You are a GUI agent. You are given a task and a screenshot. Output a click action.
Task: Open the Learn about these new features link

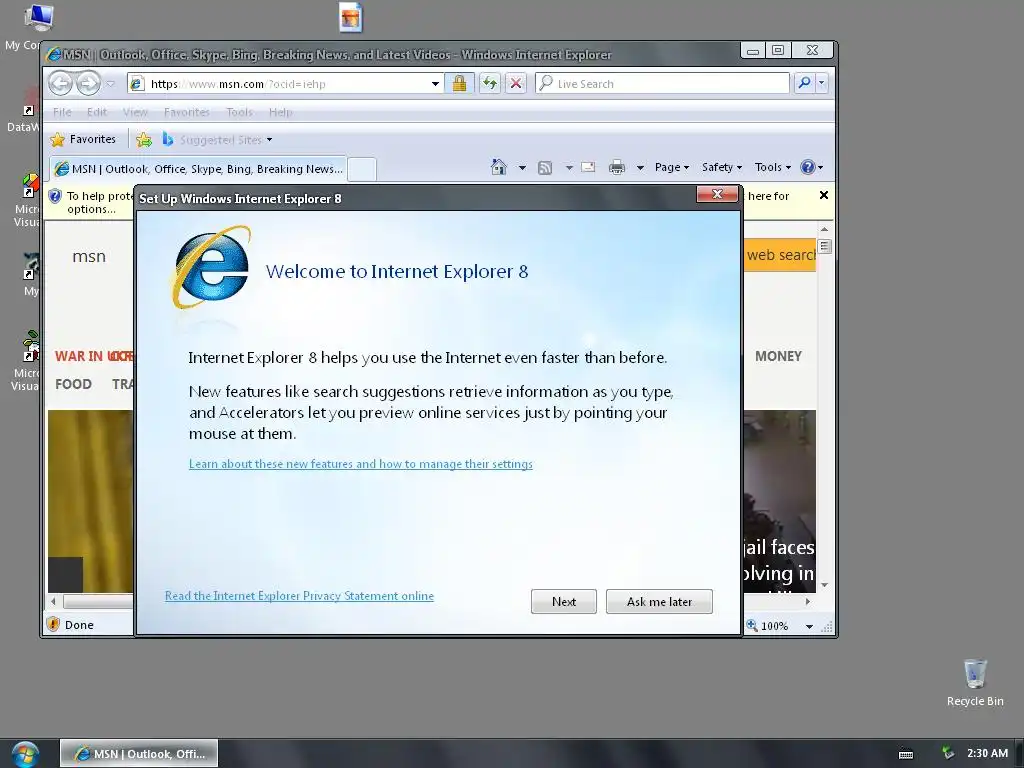point(360,464)
